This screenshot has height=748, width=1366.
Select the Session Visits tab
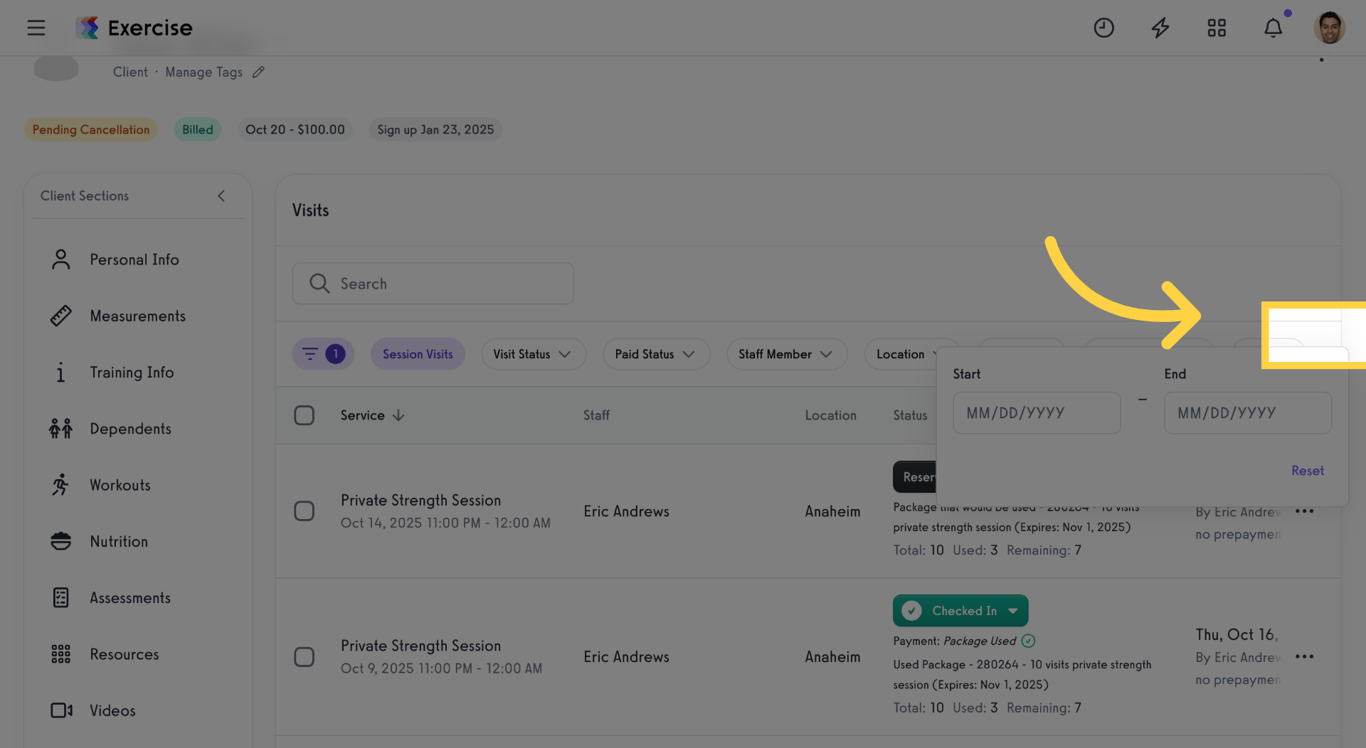418,353
